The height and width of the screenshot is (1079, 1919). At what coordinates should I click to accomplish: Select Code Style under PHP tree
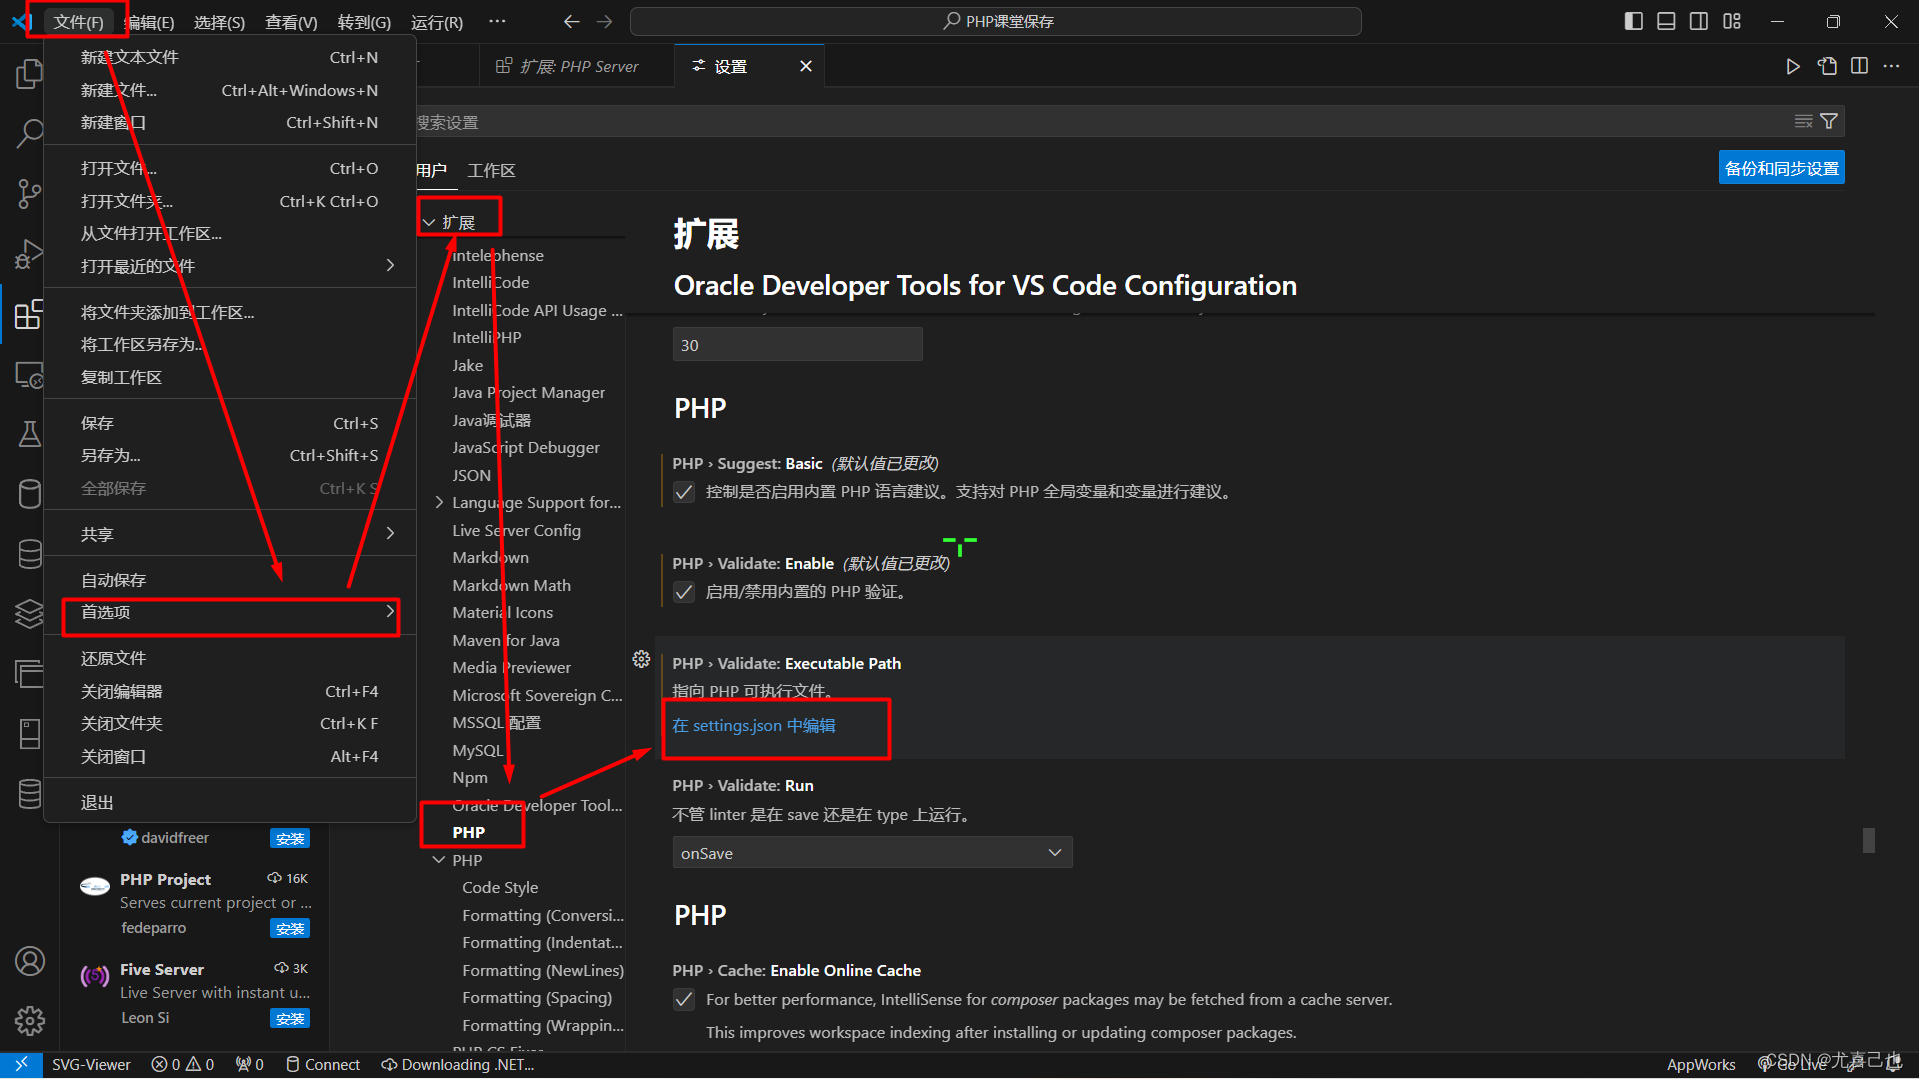(x=500, y=887)
